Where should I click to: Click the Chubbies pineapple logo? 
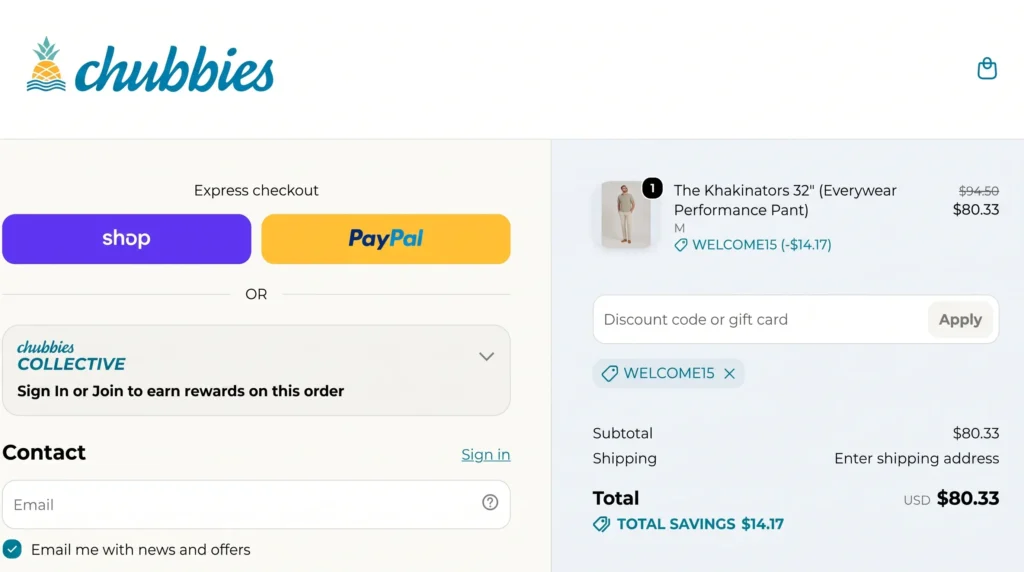coord(46,64)
